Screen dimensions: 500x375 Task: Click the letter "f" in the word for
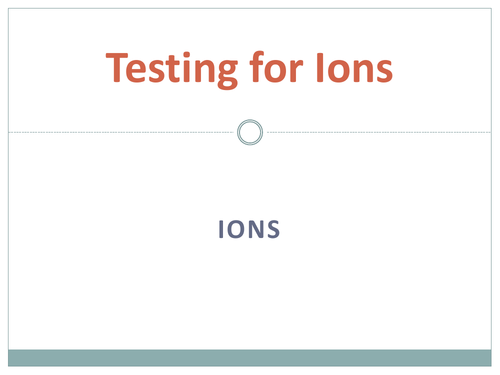pos(257,67)
